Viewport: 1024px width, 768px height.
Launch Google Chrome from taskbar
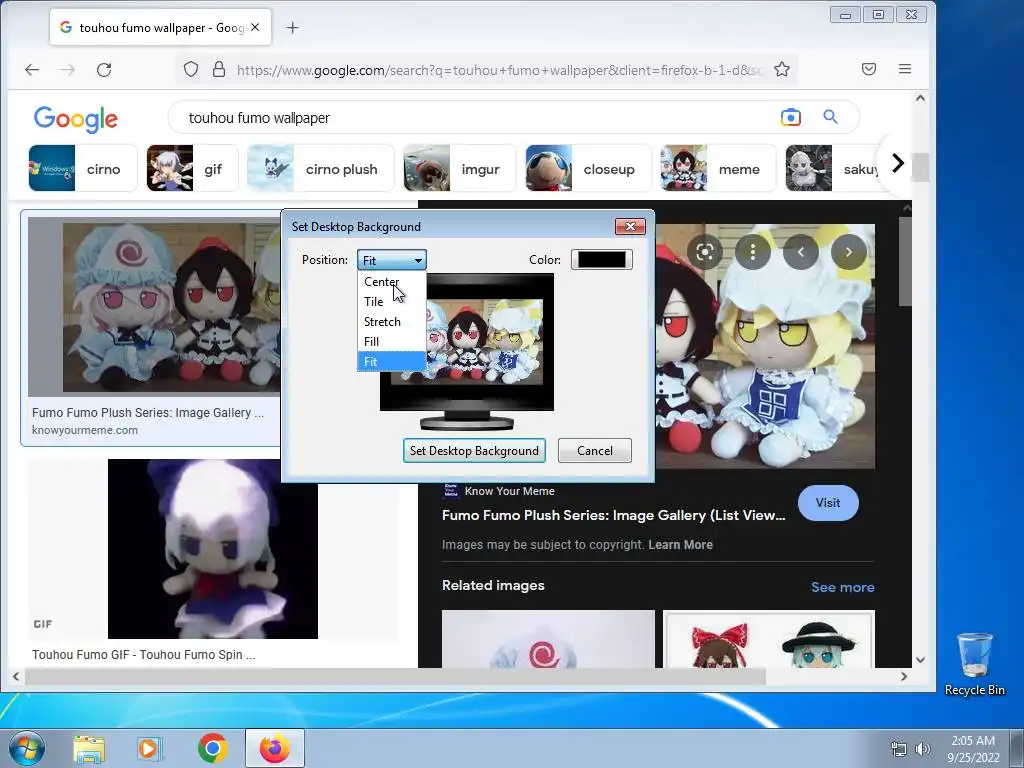pos(213,748)
